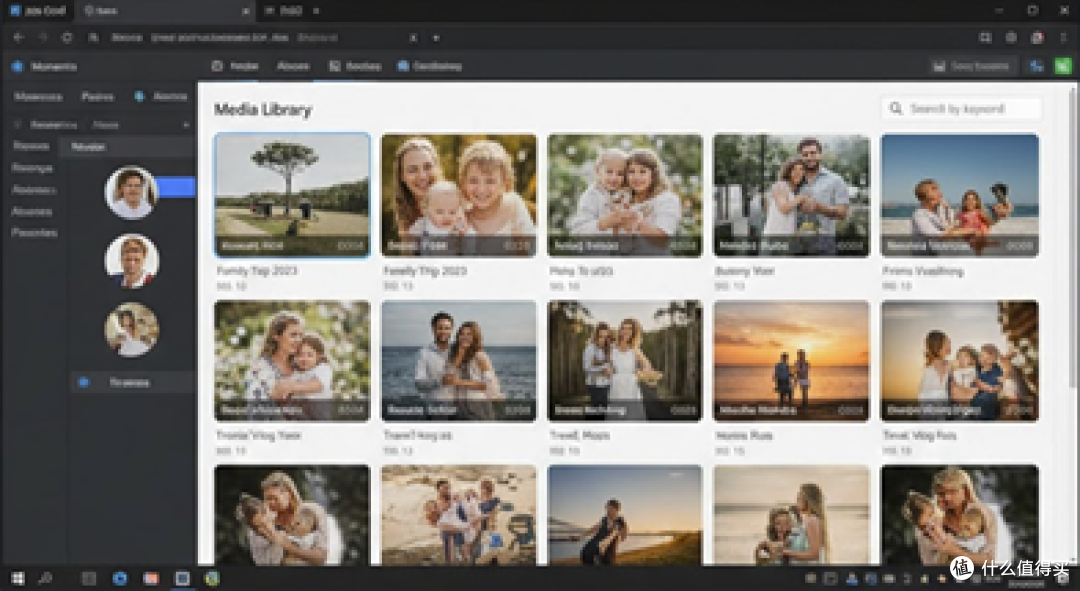Open the top bar tab with outlined square icon
Screen dimensions: 1080x591
236,66
